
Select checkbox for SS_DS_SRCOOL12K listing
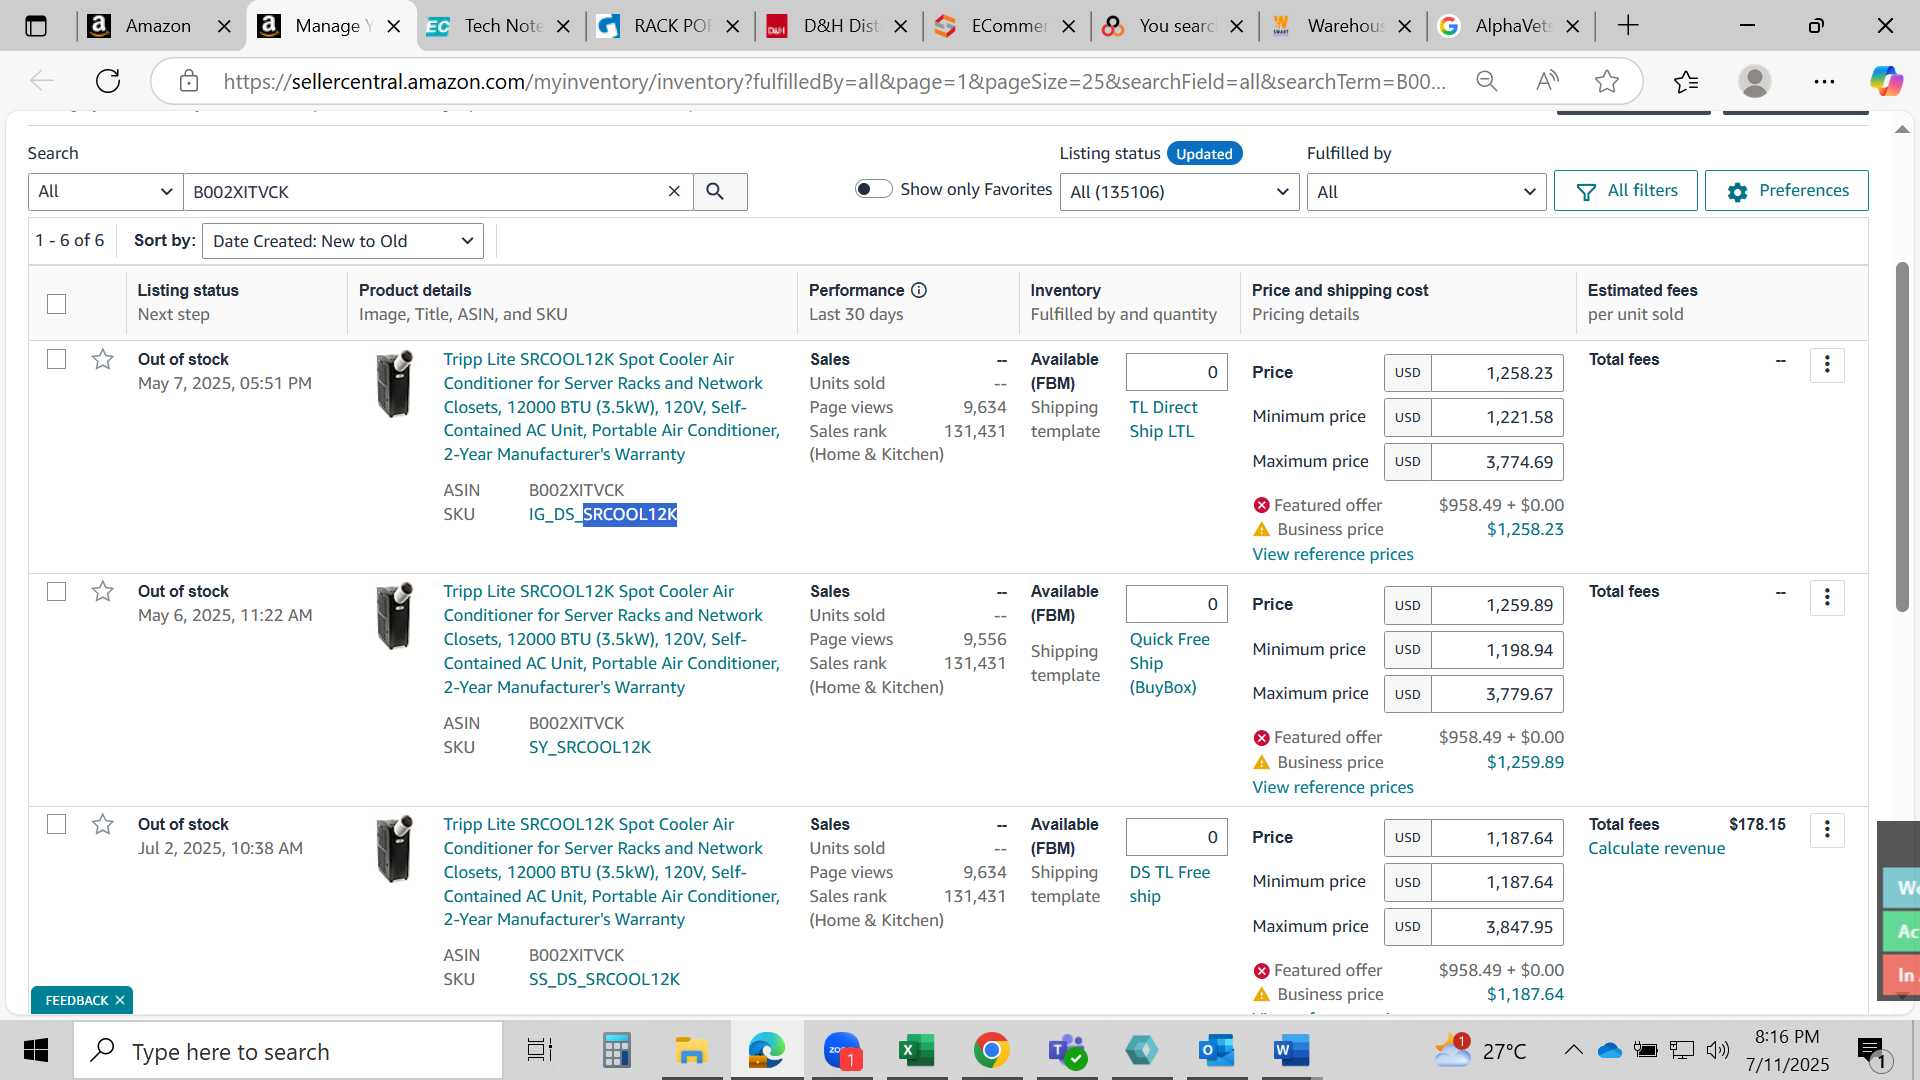click(57, 824)
